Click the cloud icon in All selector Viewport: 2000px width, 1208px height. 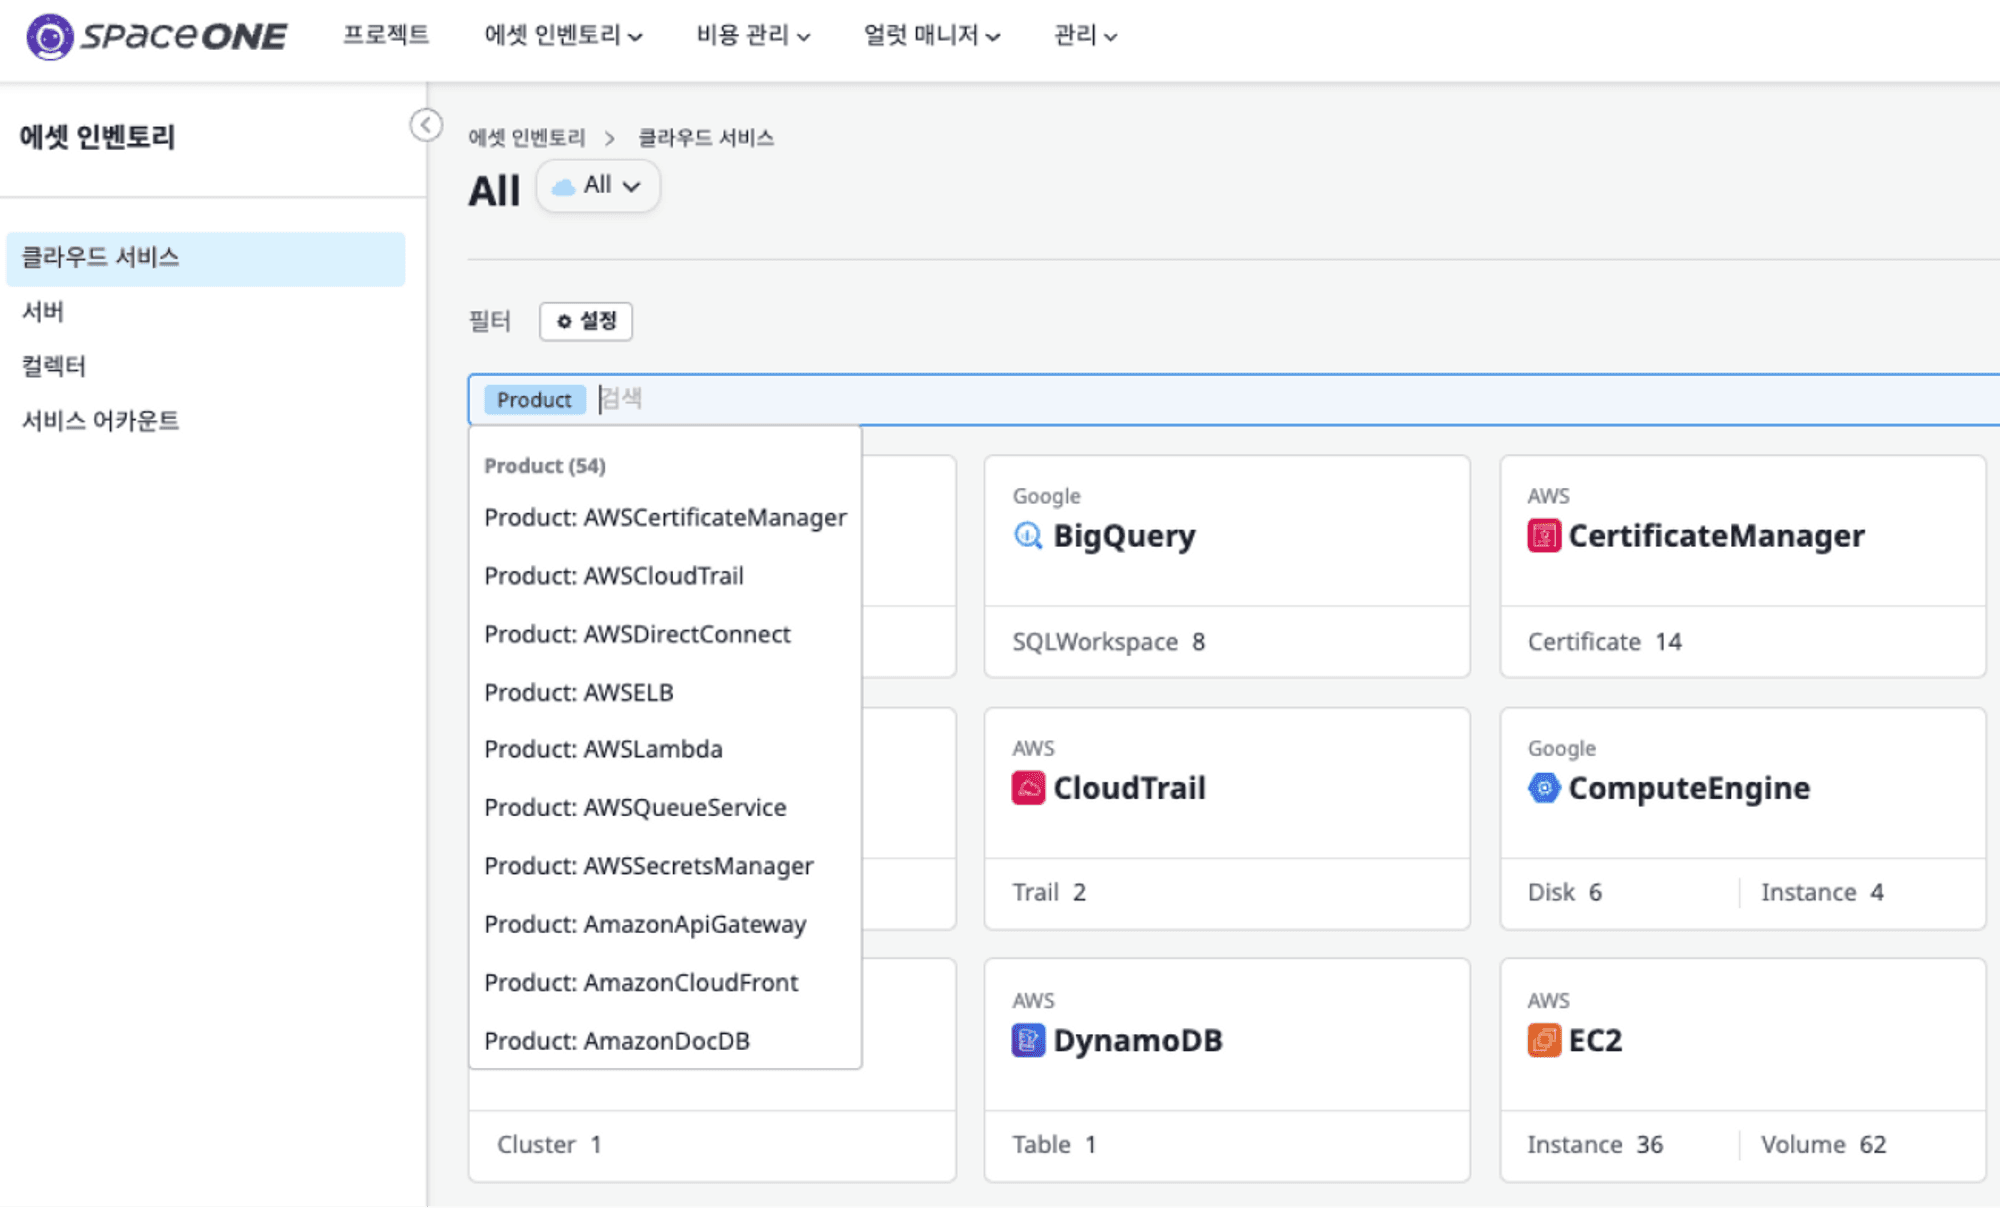(564, 186)
